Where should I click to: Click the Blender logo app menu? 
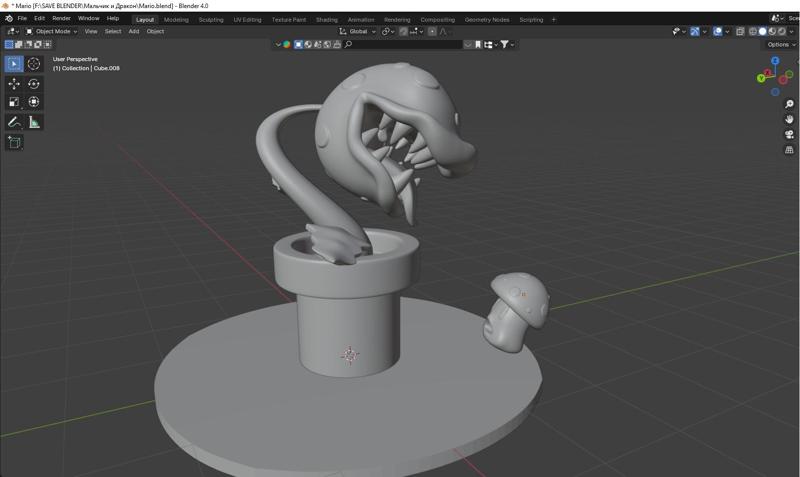tap(9, 18)
